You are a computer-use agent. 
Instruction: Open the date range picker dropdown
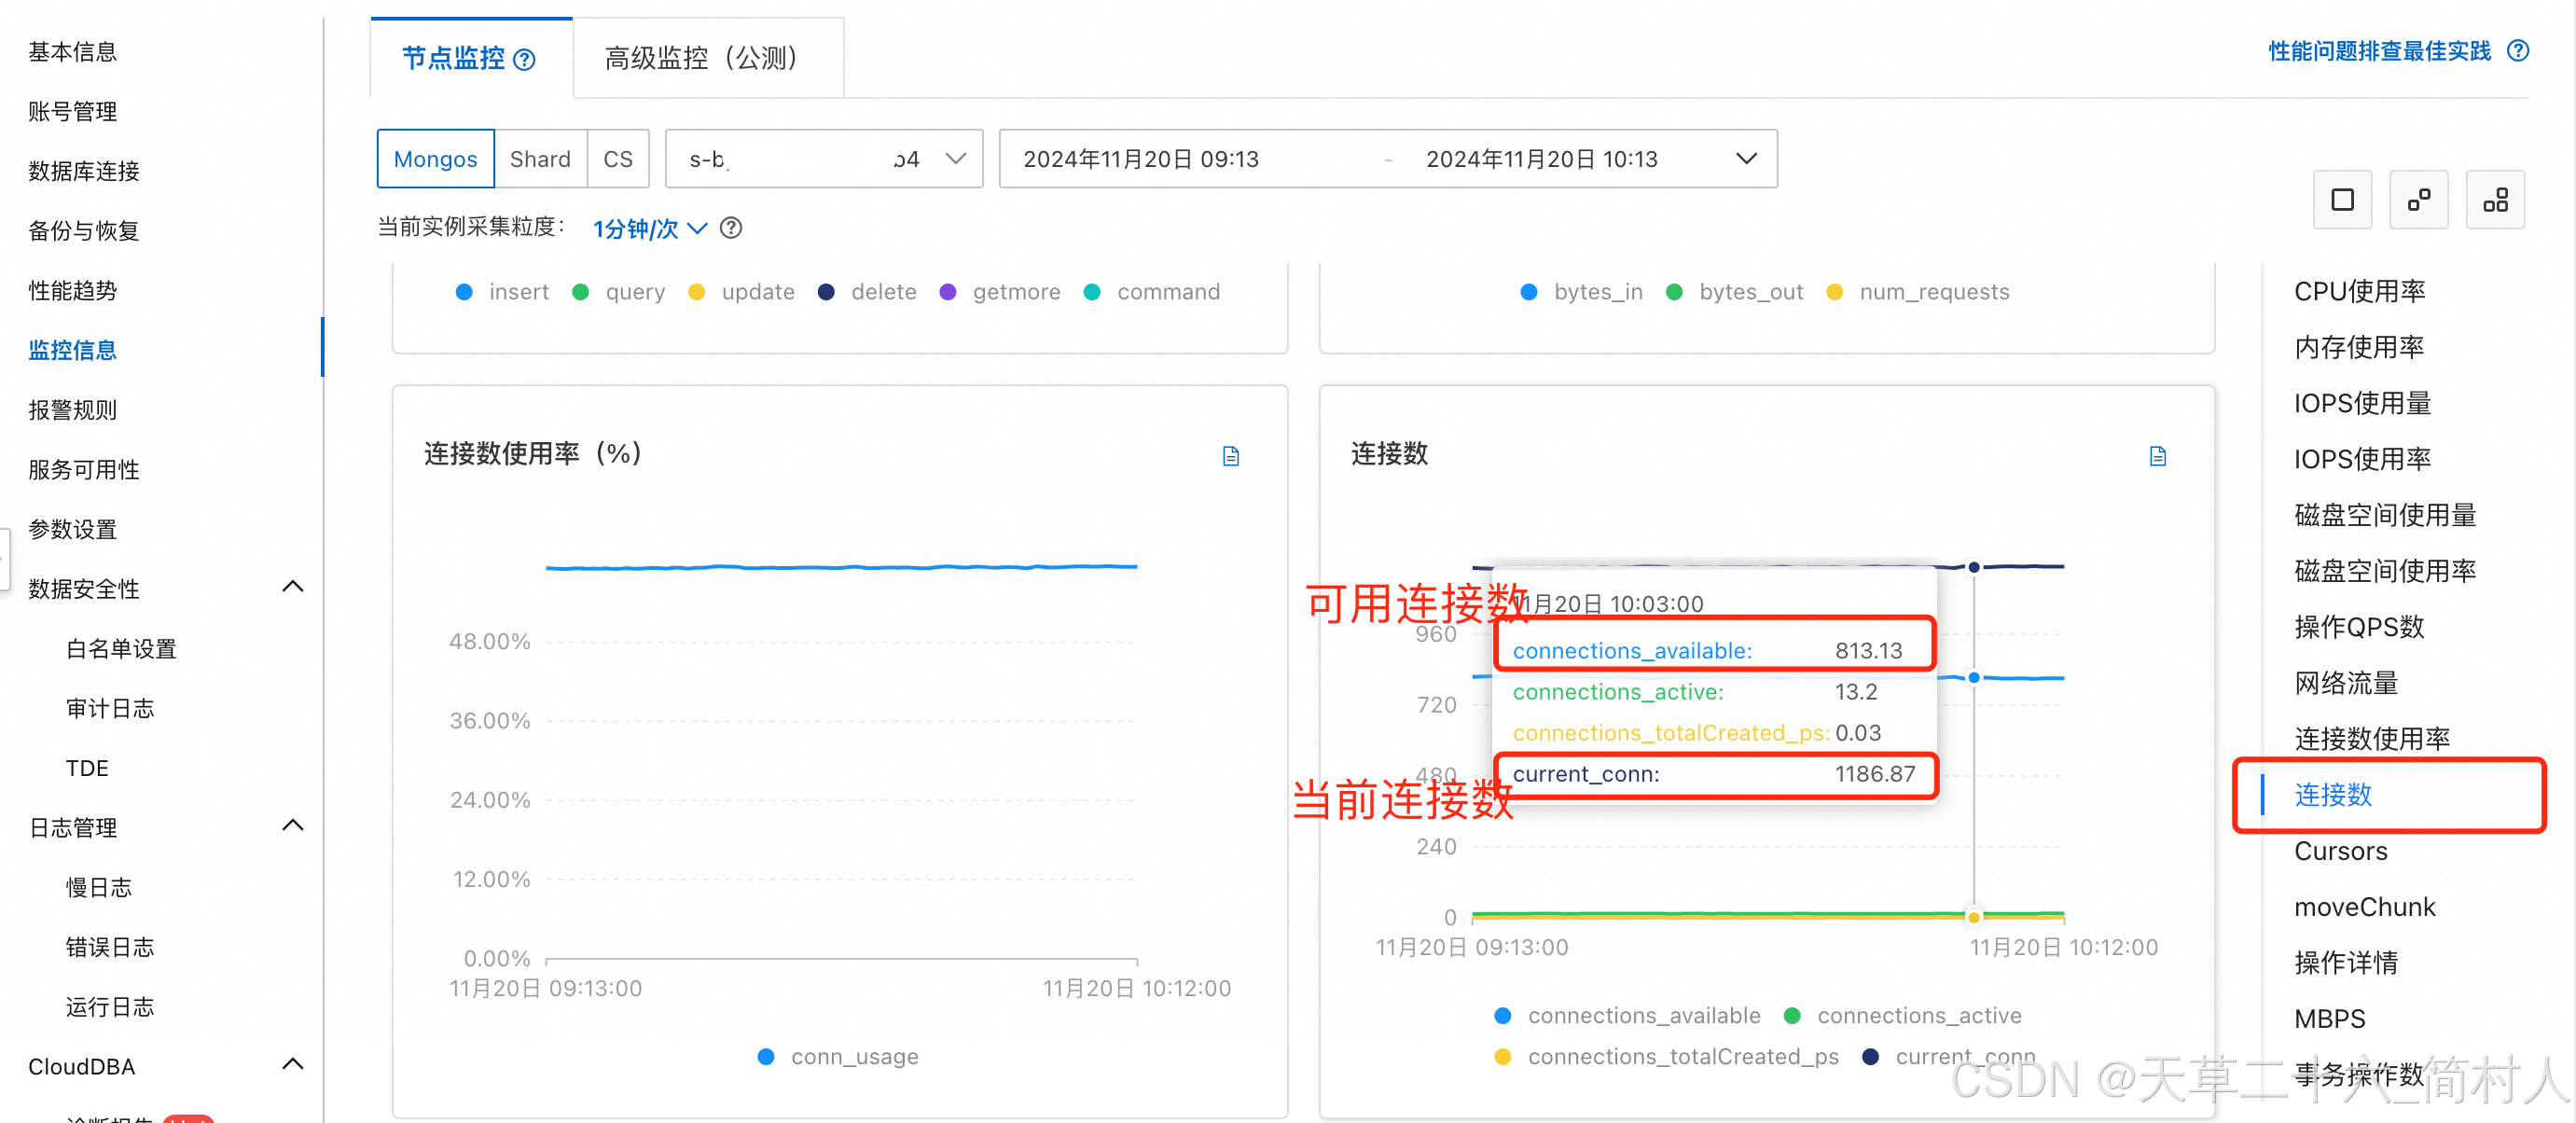1388,159
